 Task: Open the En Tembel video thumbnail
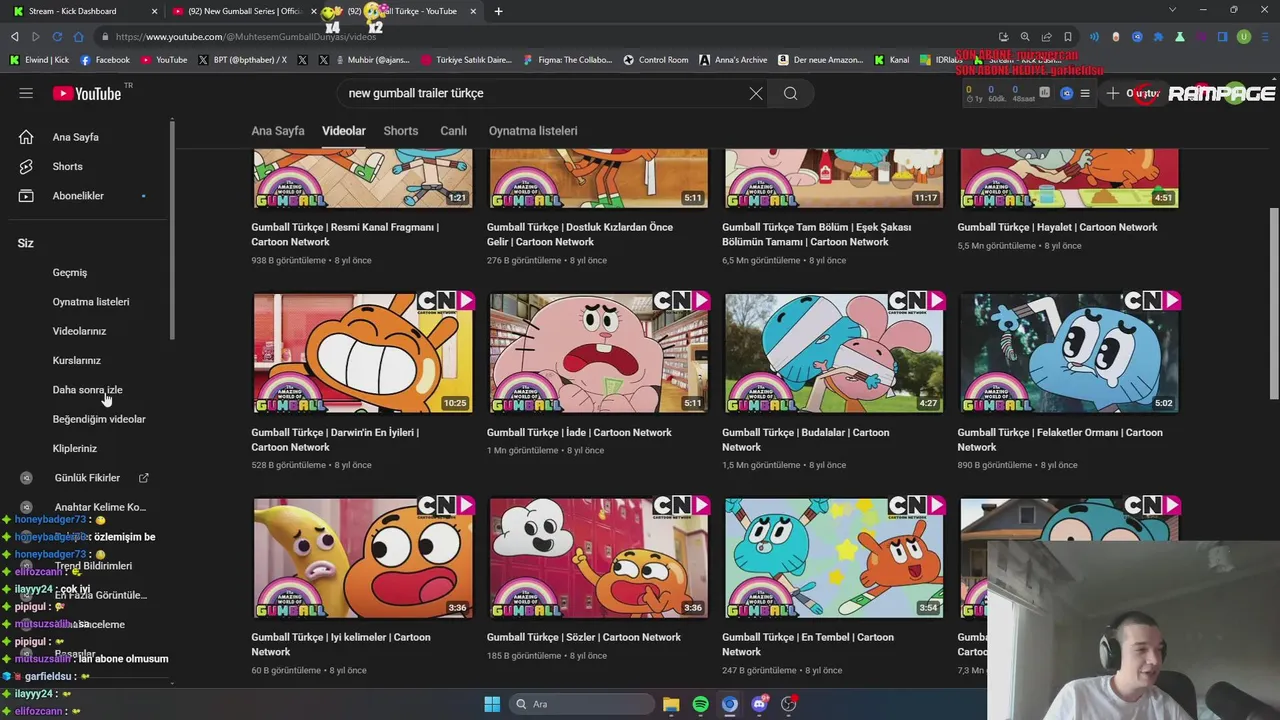pos(834,557)
